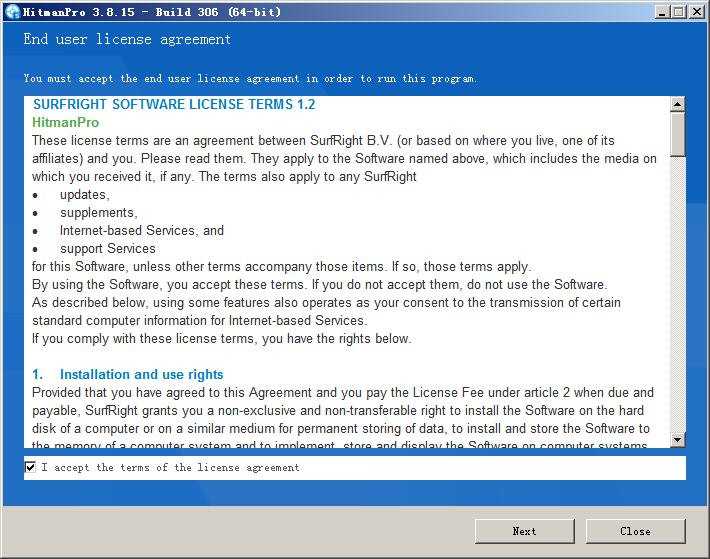Uncheck the accept license terms checkbox
This screenshot has width=710, height=559.
coord(30,467)
